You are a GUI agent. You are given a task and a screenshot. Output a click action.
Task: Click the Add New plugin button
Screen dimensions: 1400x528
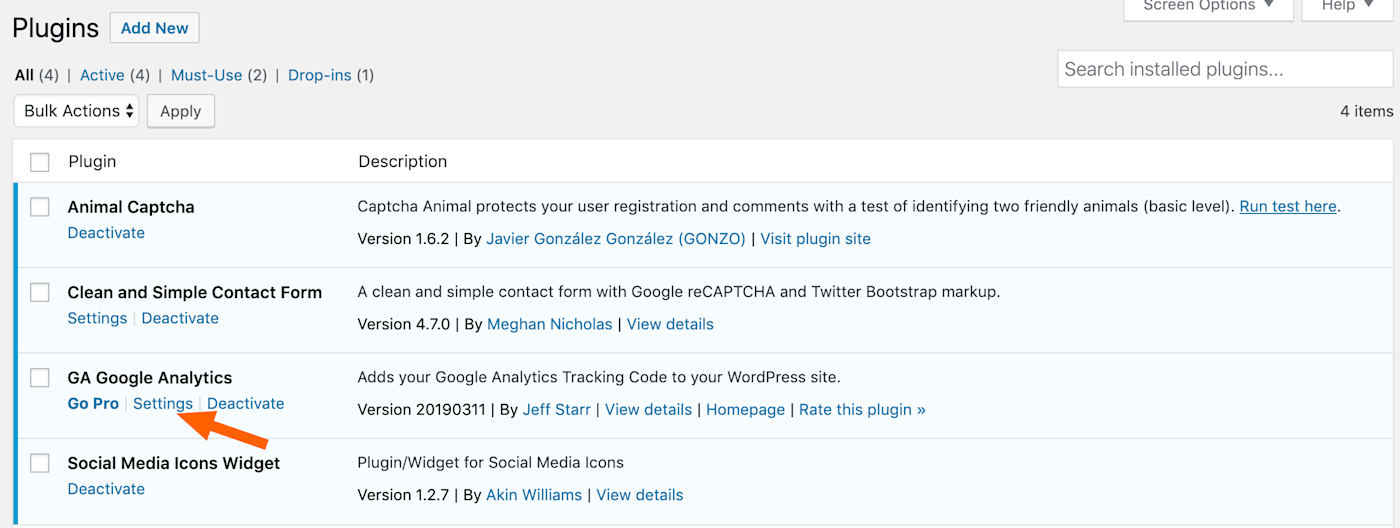pos(155,28)
